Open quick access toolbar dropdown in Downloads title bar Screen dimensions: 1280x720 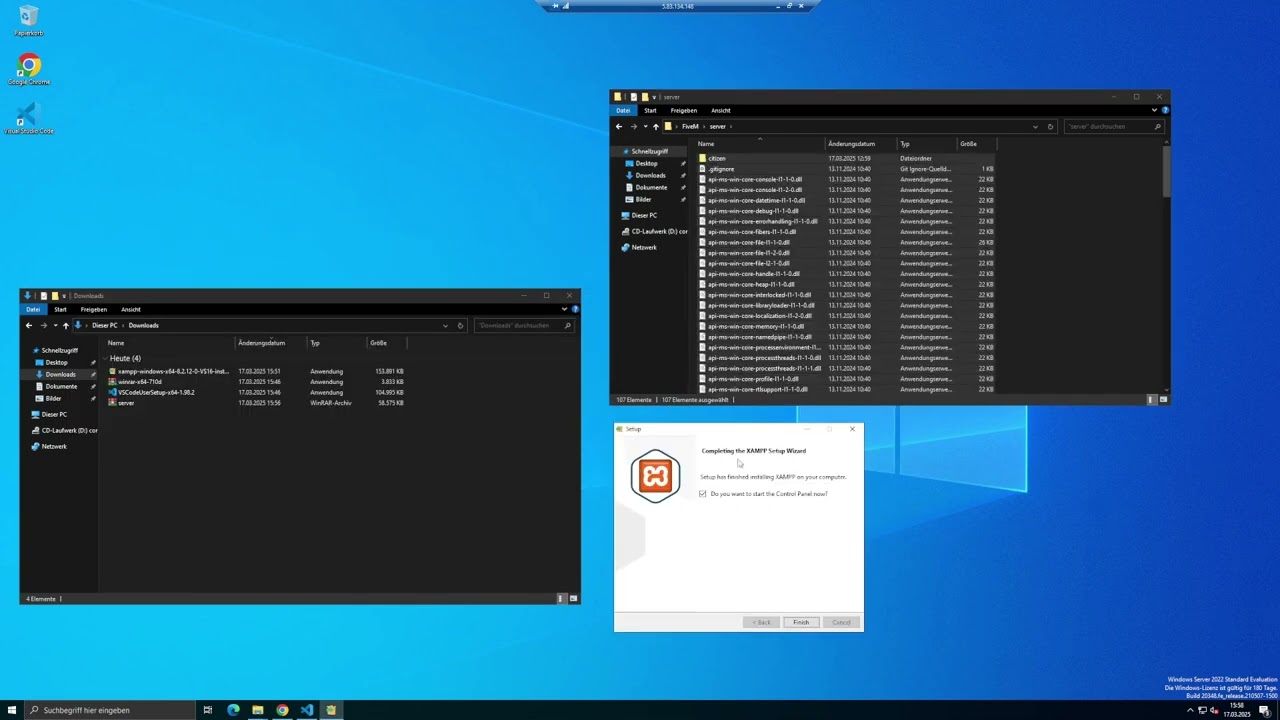pyautogui.click(x=64, y=296)
